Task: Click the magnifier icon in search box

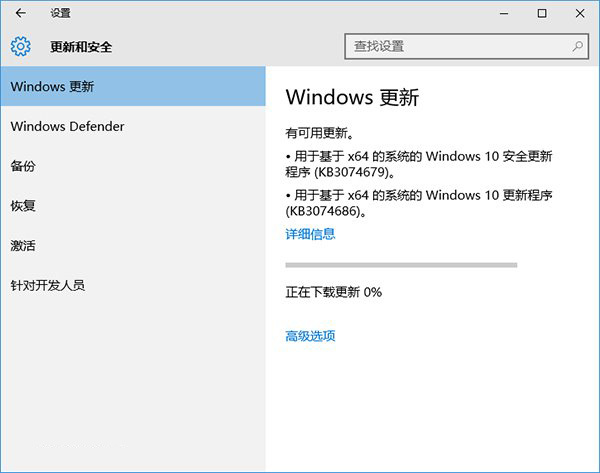Action: pyautogui.click(x=578, y=46)
